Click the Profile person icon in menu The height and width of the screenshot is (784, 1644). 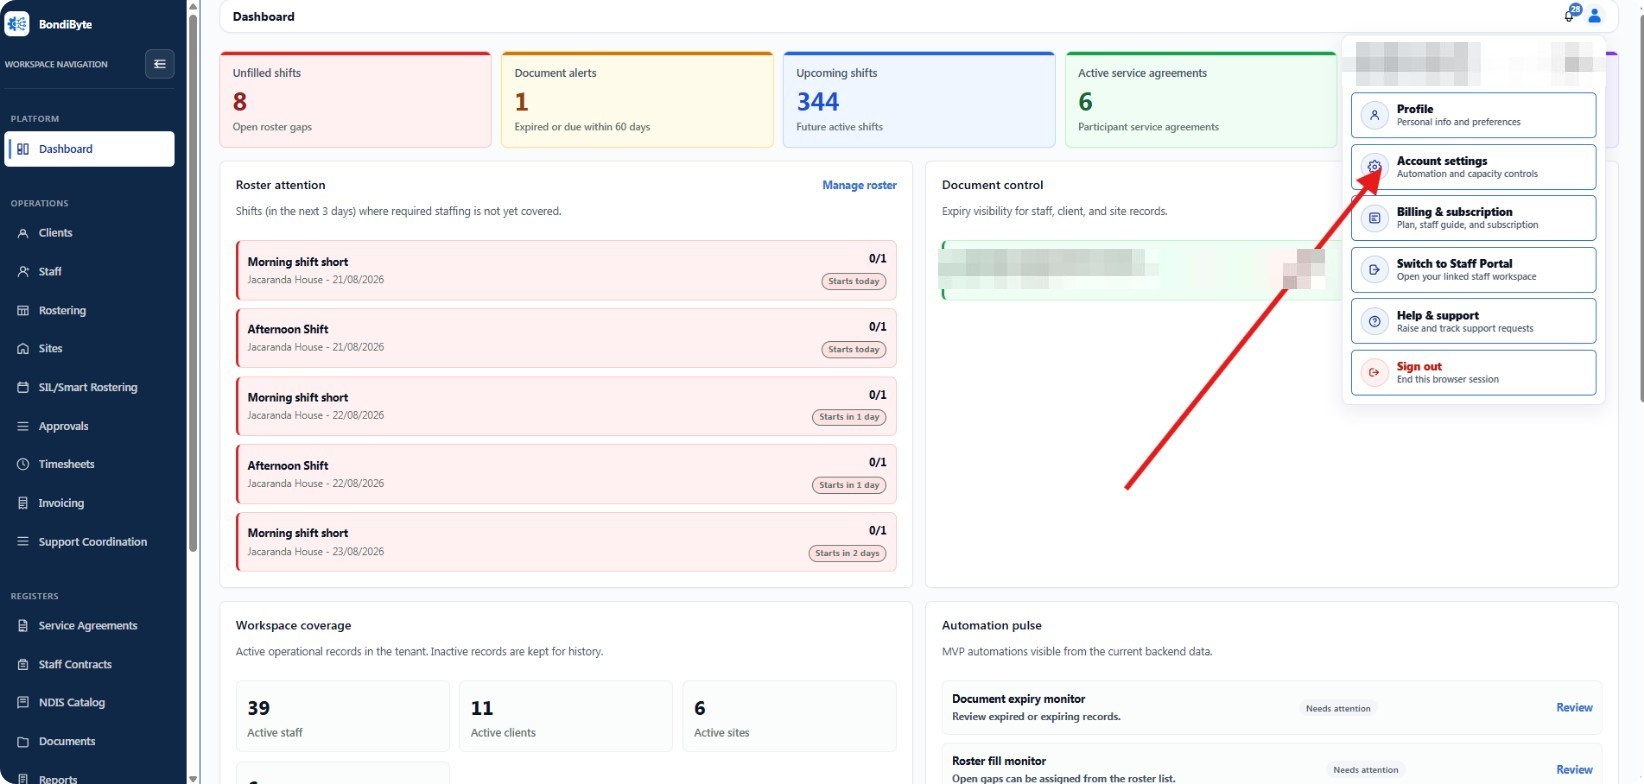1375,115
